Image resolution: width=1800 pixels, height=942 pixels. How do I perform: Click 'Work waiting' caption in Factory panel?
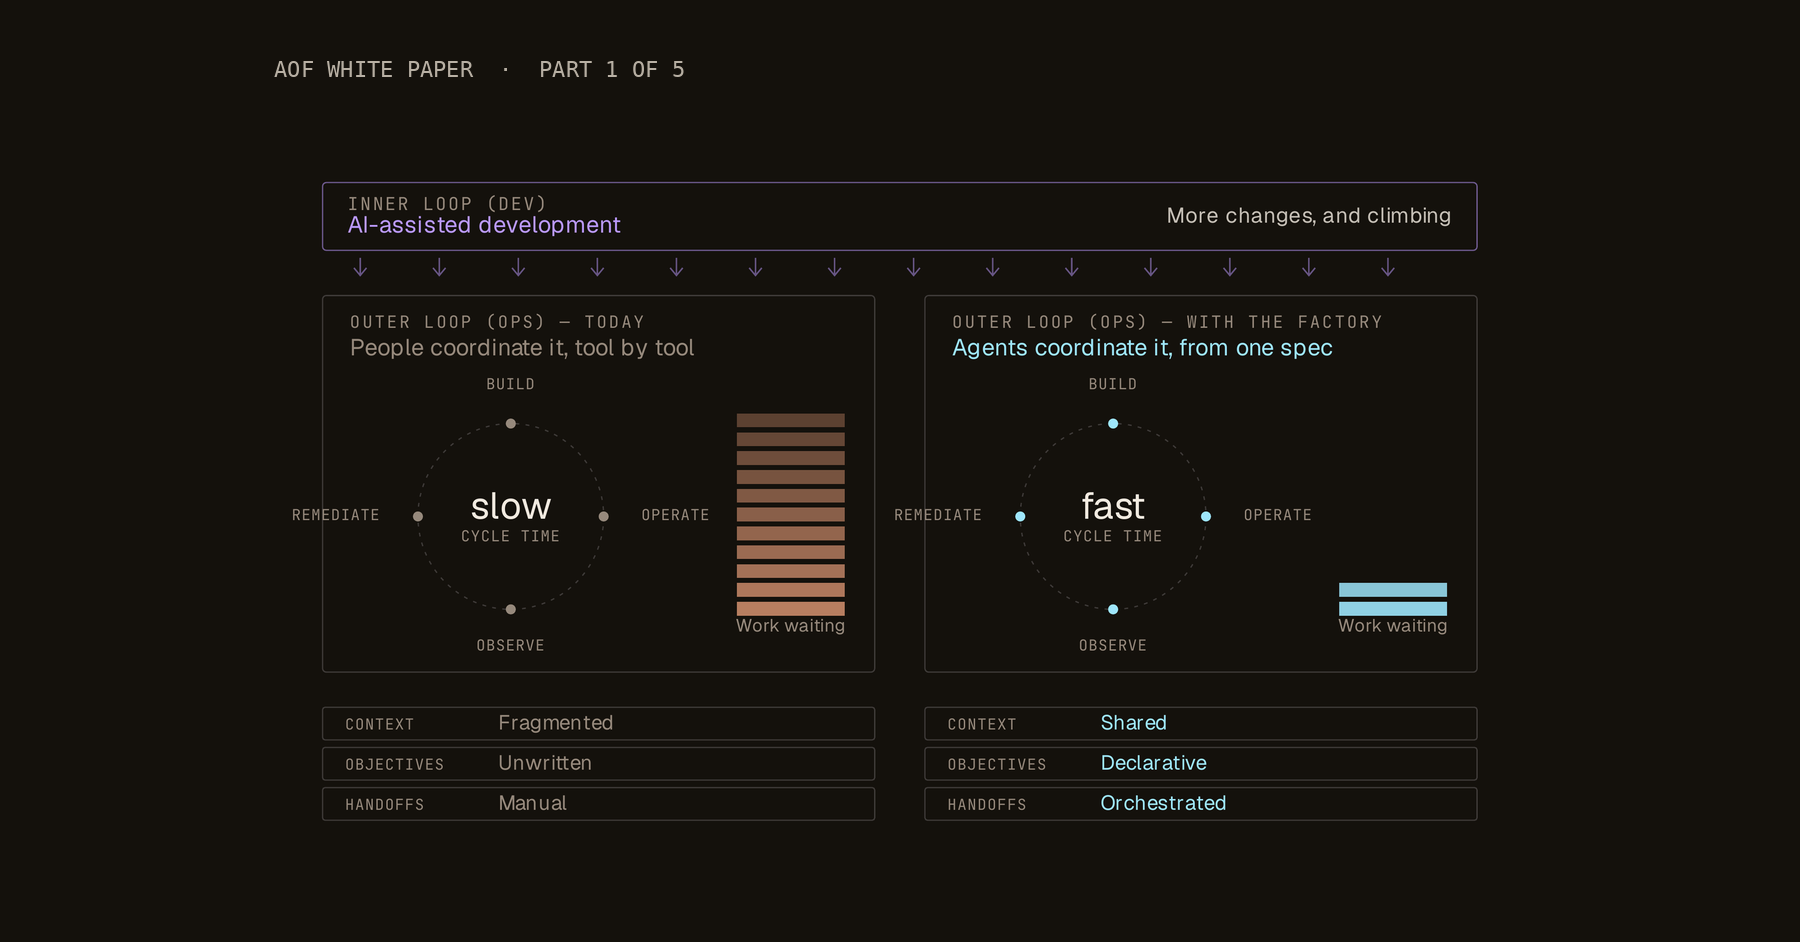pos(1393,626)
